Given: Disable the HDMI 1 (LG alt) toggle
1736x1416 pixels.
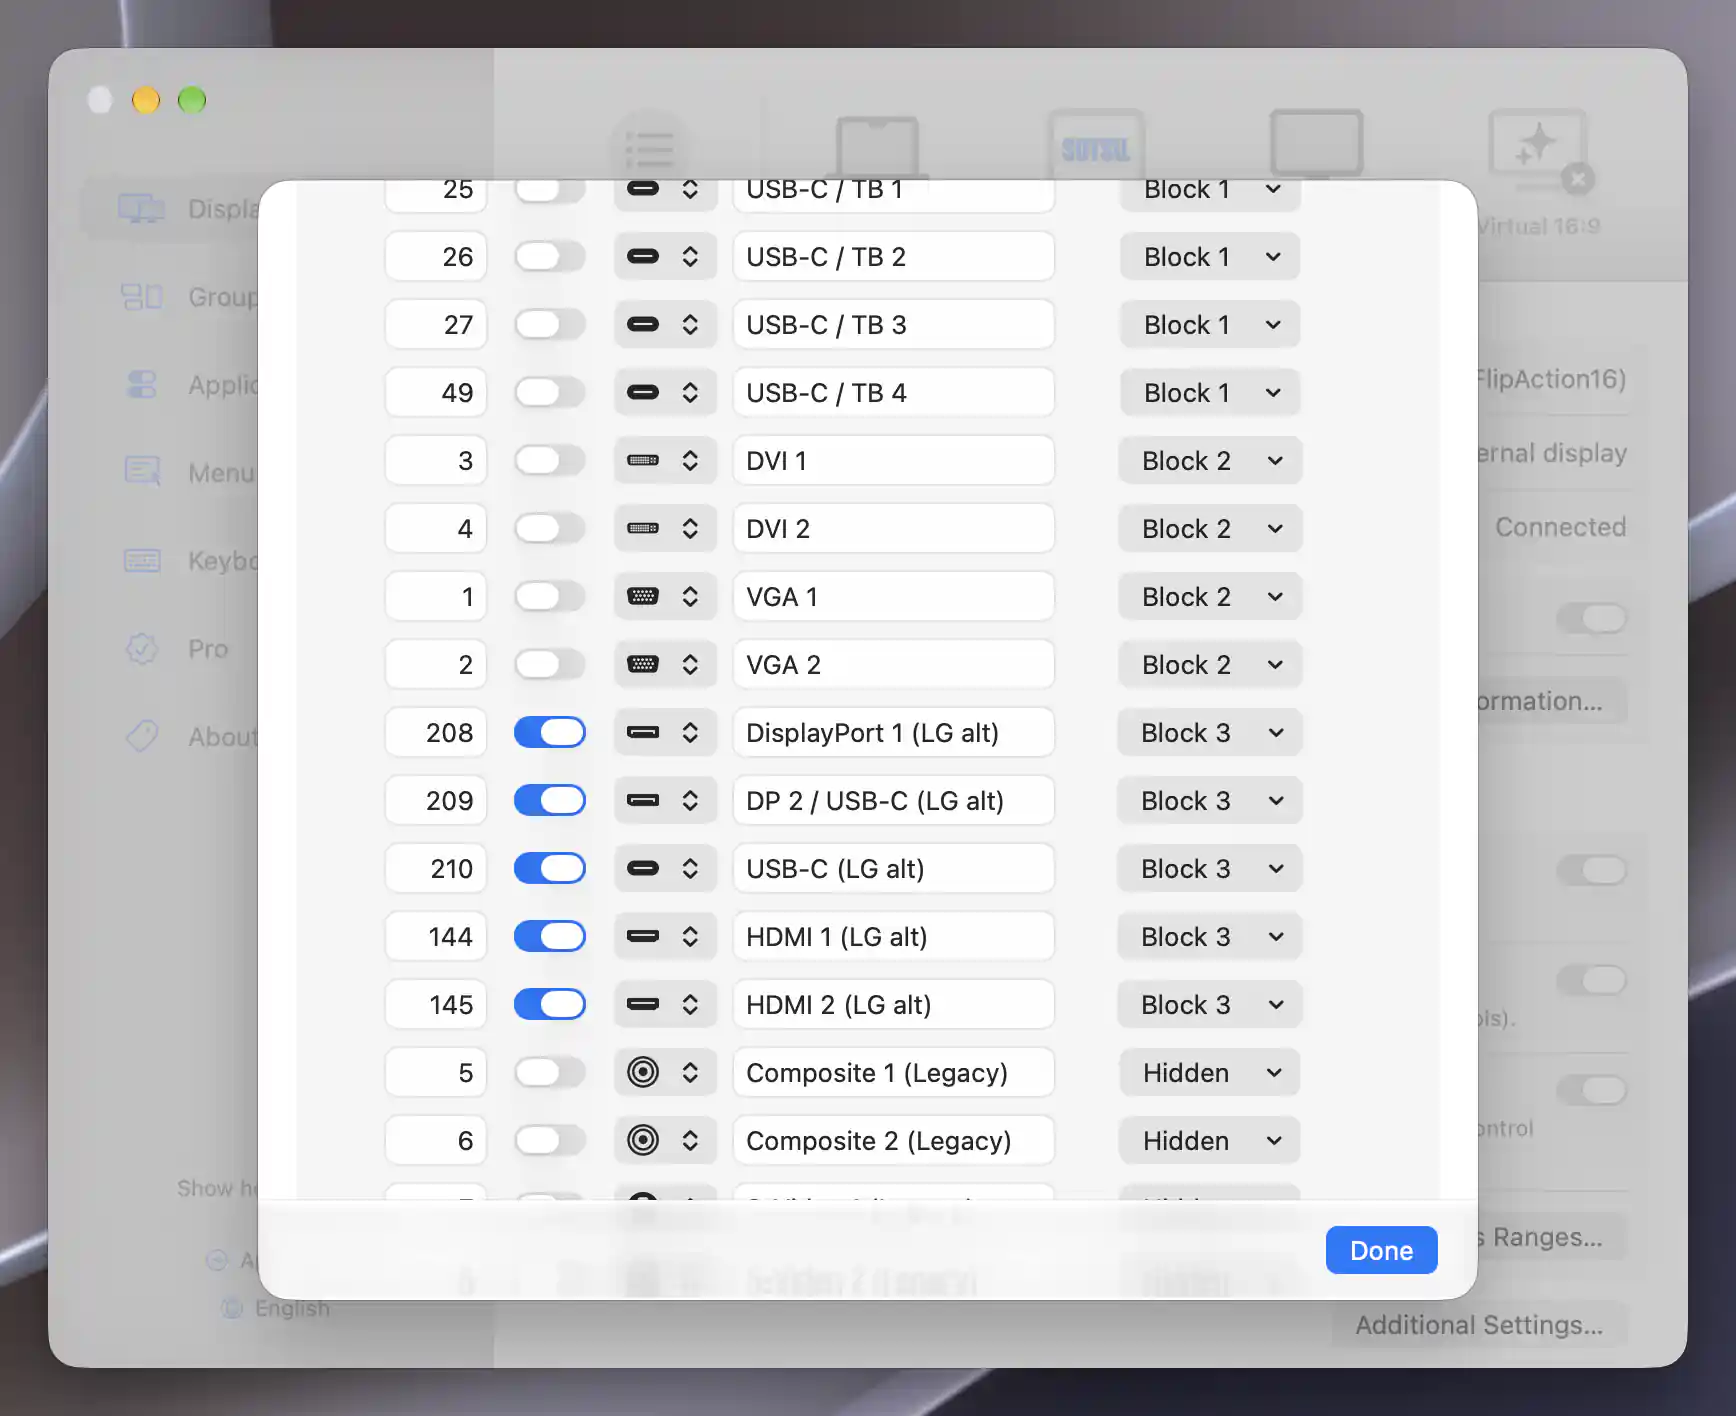Looking at the screenshot, I should (550, 937).
